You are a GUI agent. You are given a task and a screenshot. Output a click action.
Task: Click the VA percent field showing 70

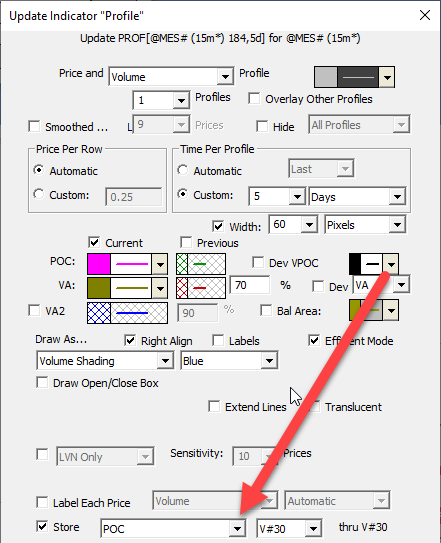tap(250, 285)
